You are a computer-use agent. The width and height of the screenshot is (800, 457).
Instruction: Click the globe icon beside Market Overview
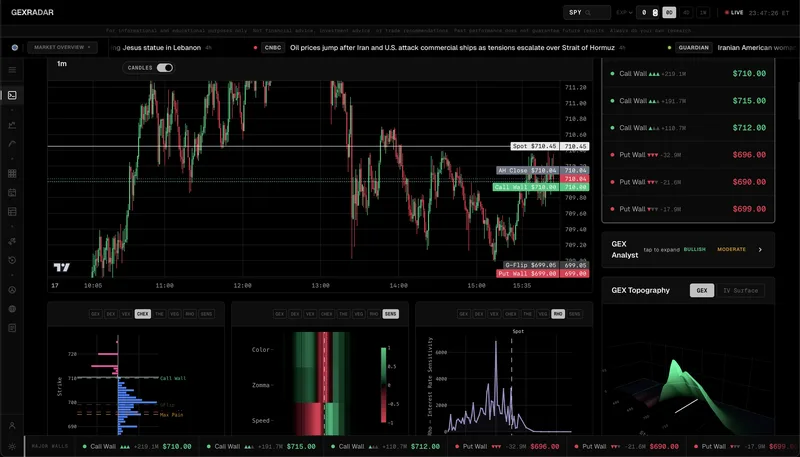tap(15, 47)
